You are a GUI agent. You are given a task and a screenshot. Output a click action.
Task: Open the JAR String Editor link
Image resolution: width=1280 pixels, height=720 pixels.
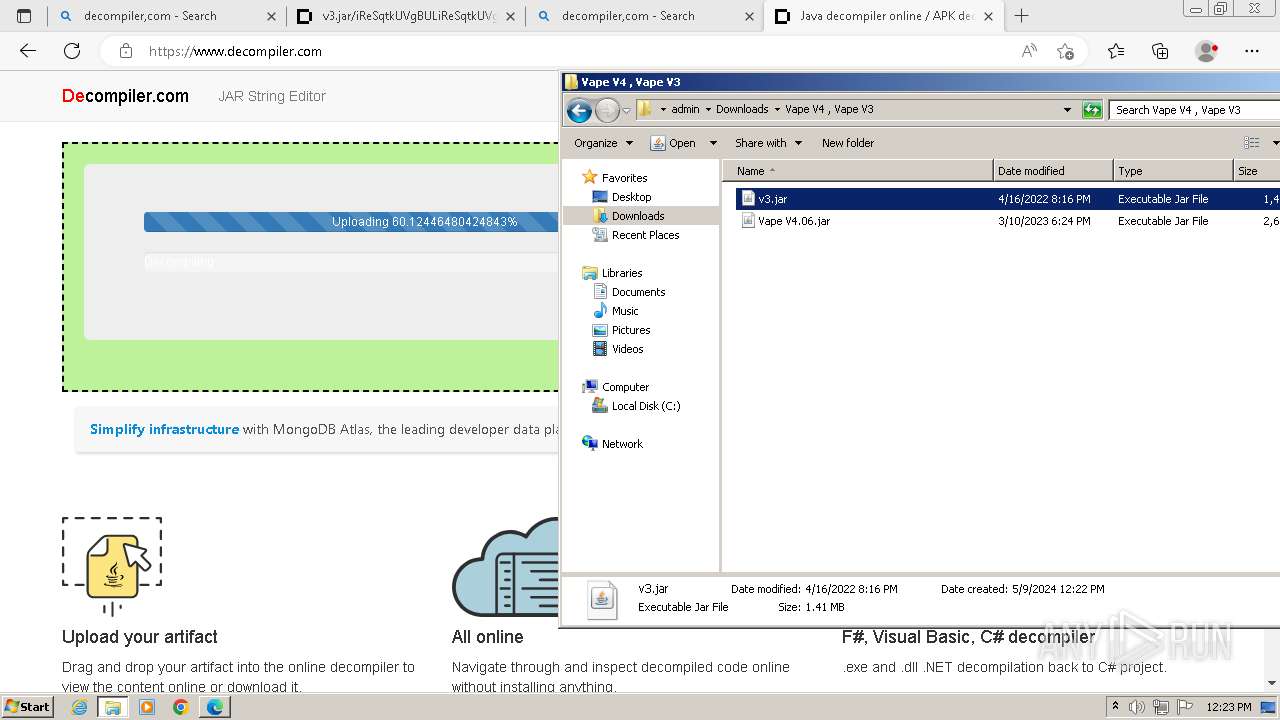pos(272,96)
